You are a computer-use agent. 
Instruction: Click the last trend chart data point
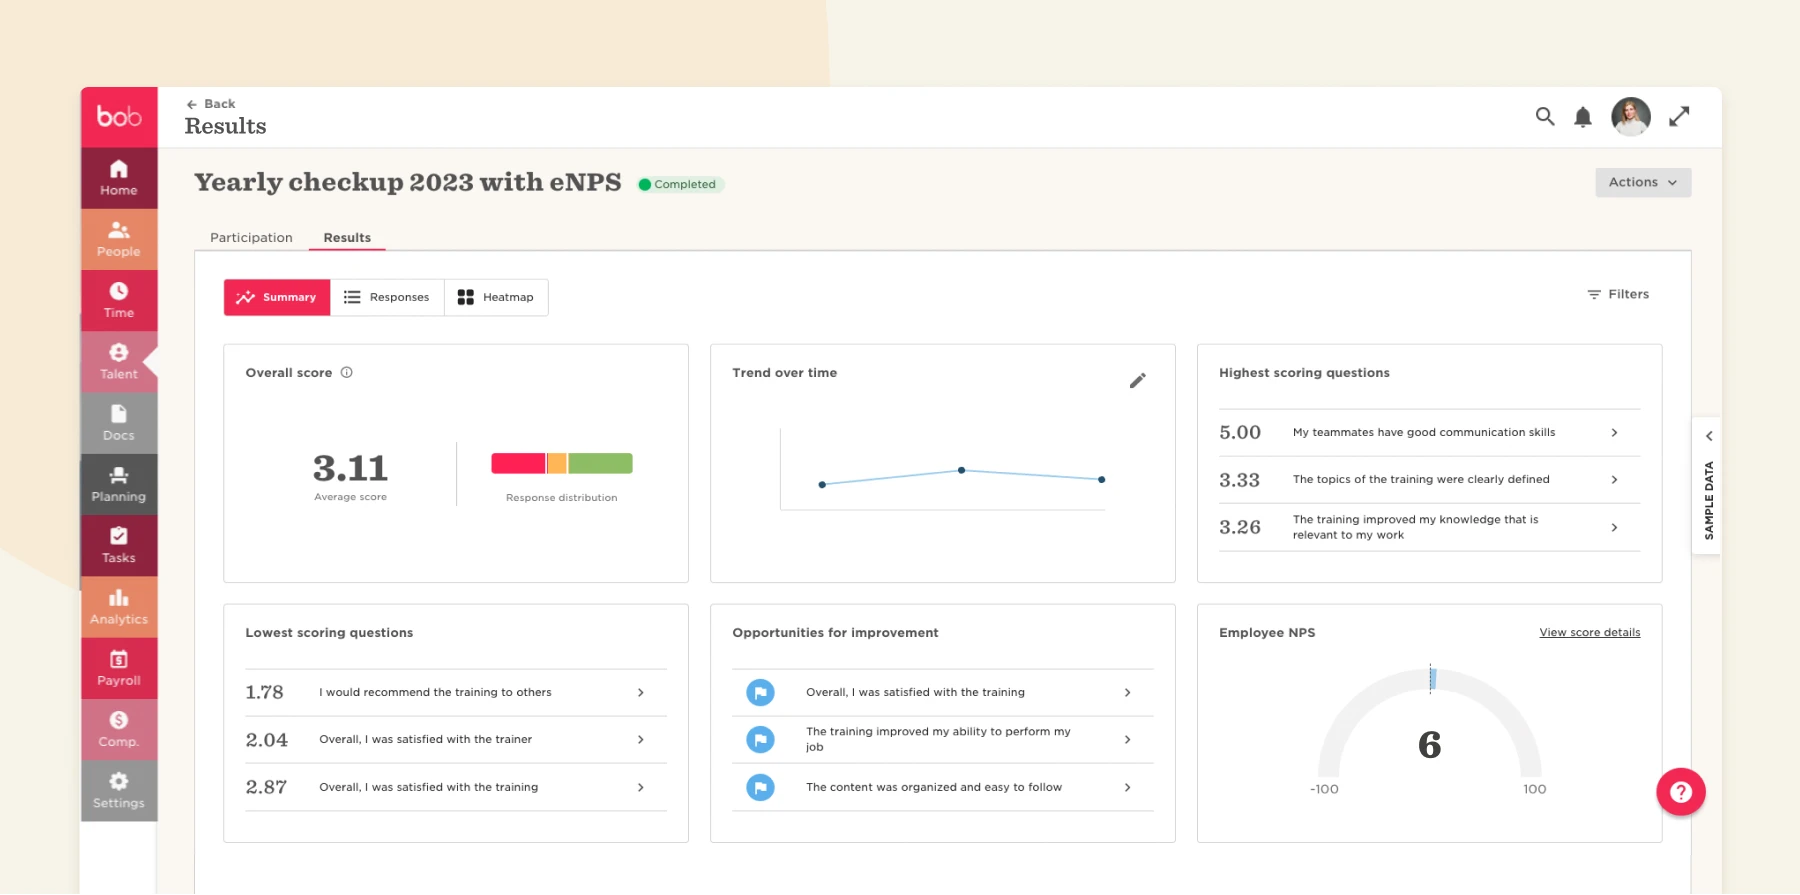(x=1102, y=480)
